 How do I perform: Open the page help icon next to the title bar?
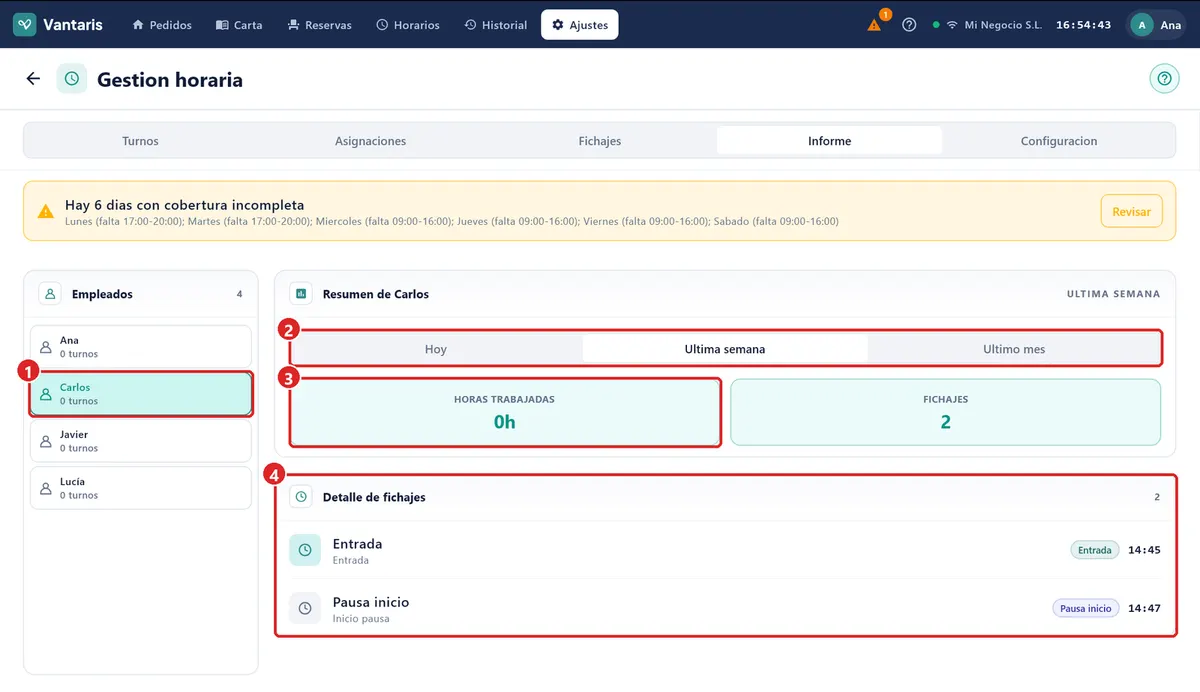1164,79
